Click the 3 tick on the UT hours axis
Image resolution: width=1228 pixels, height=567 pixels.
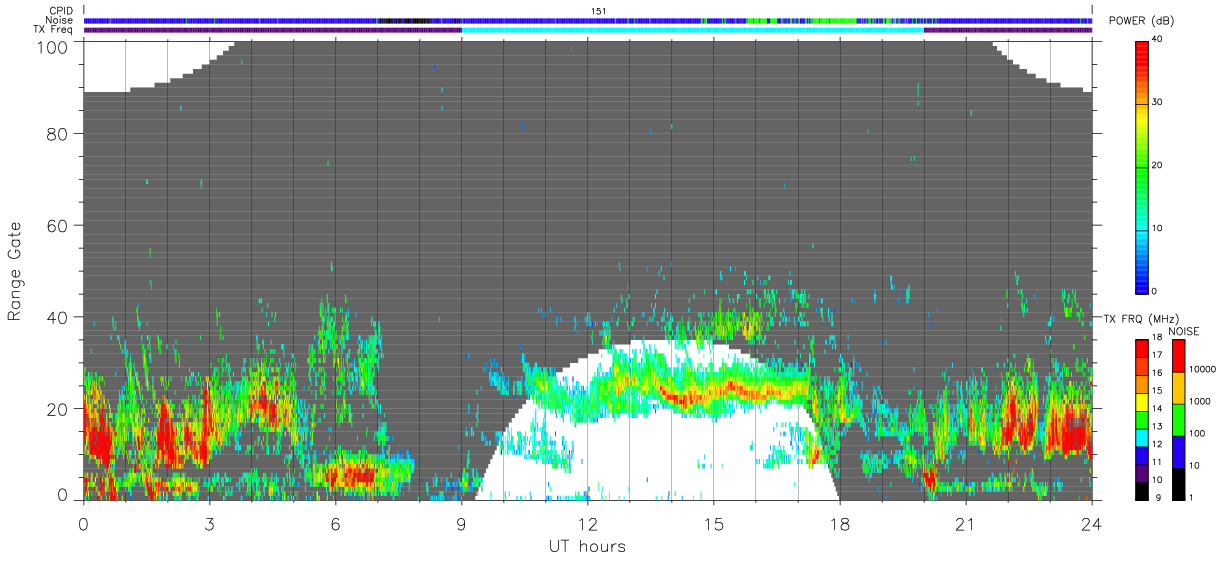pos(209,524)
